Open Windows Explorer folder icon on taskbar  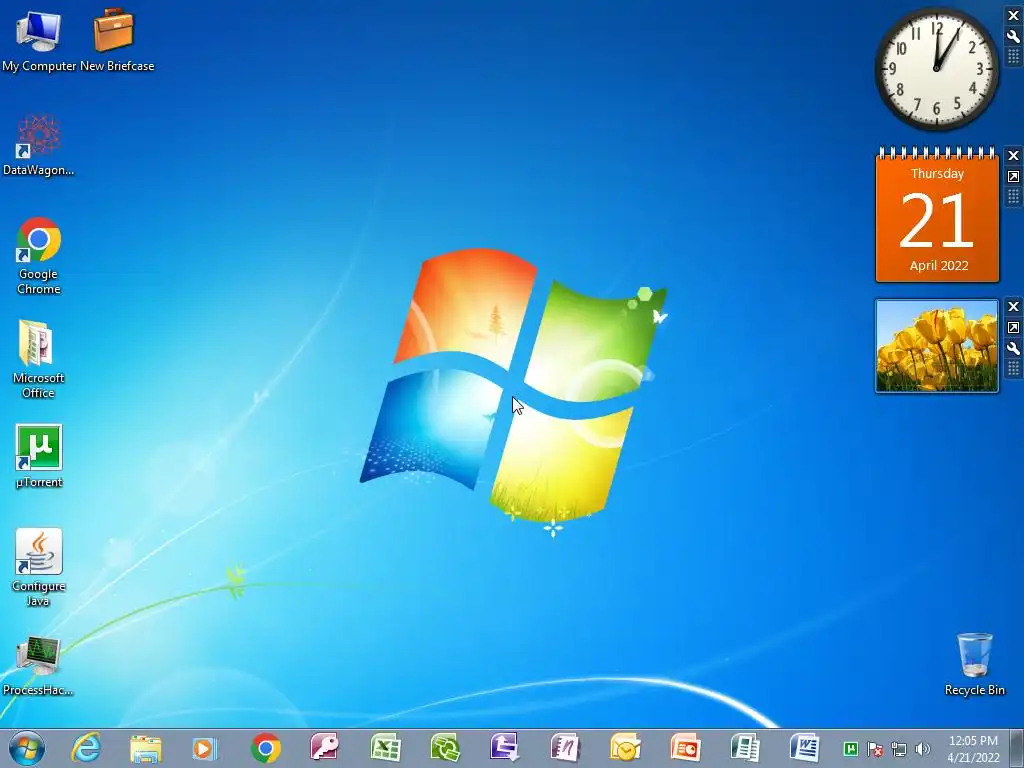pyautogui.click(x=146, y=749)
